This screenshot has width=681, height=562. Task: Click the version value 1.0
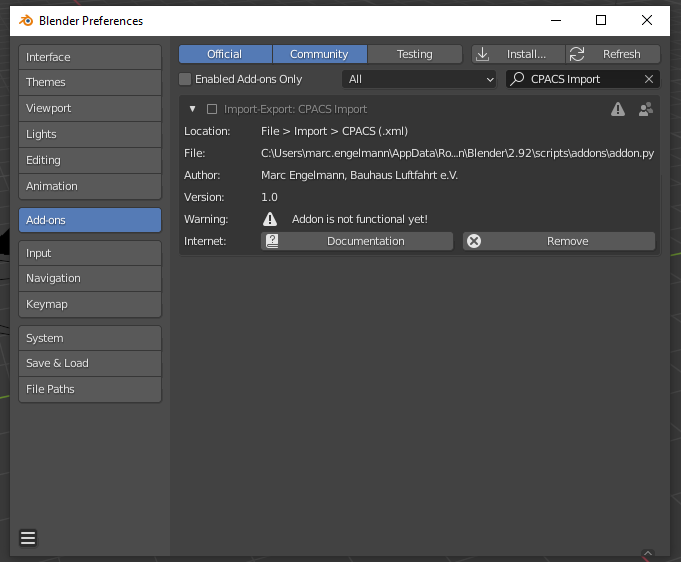point(269,197)
